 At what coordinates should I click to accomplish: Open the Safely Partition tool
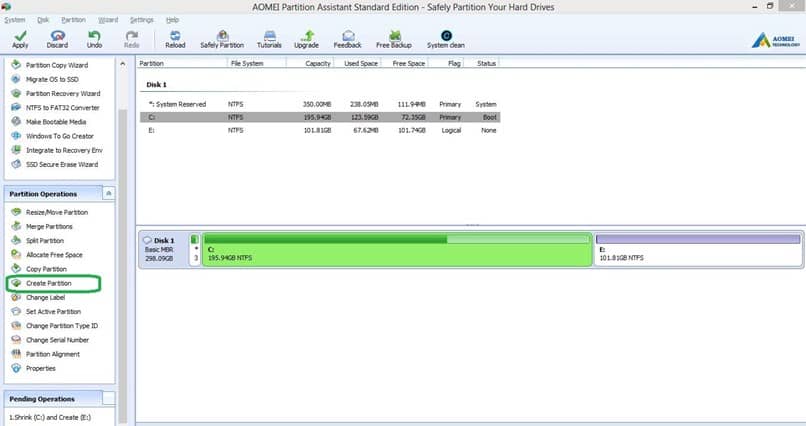(x=222, y=39)
